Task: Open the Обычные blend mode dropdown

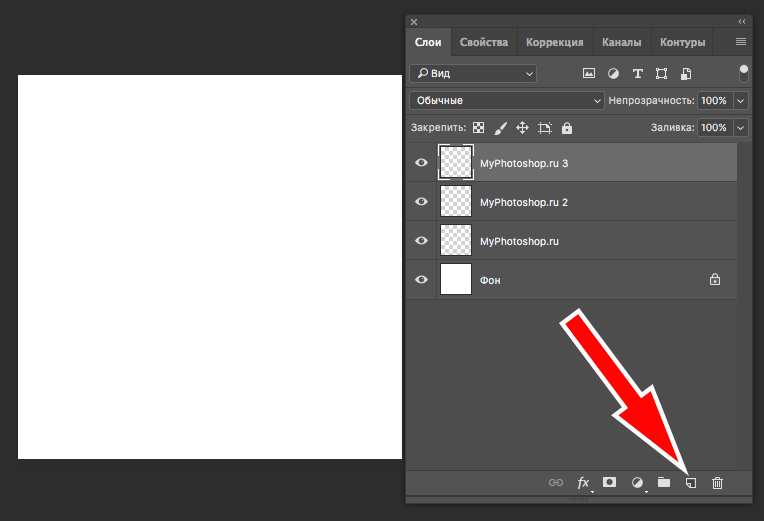Action: tap(507, 101)
